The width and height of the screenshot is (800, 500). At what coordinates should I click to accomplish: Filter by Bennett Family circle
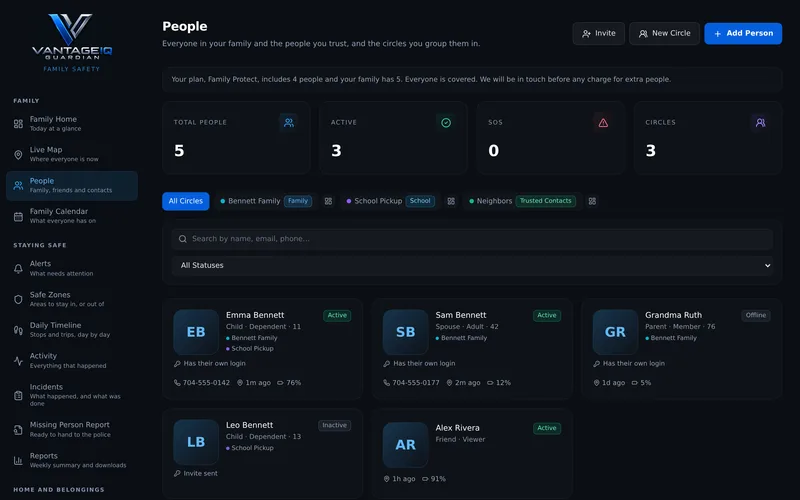click(x=266, y=201)
